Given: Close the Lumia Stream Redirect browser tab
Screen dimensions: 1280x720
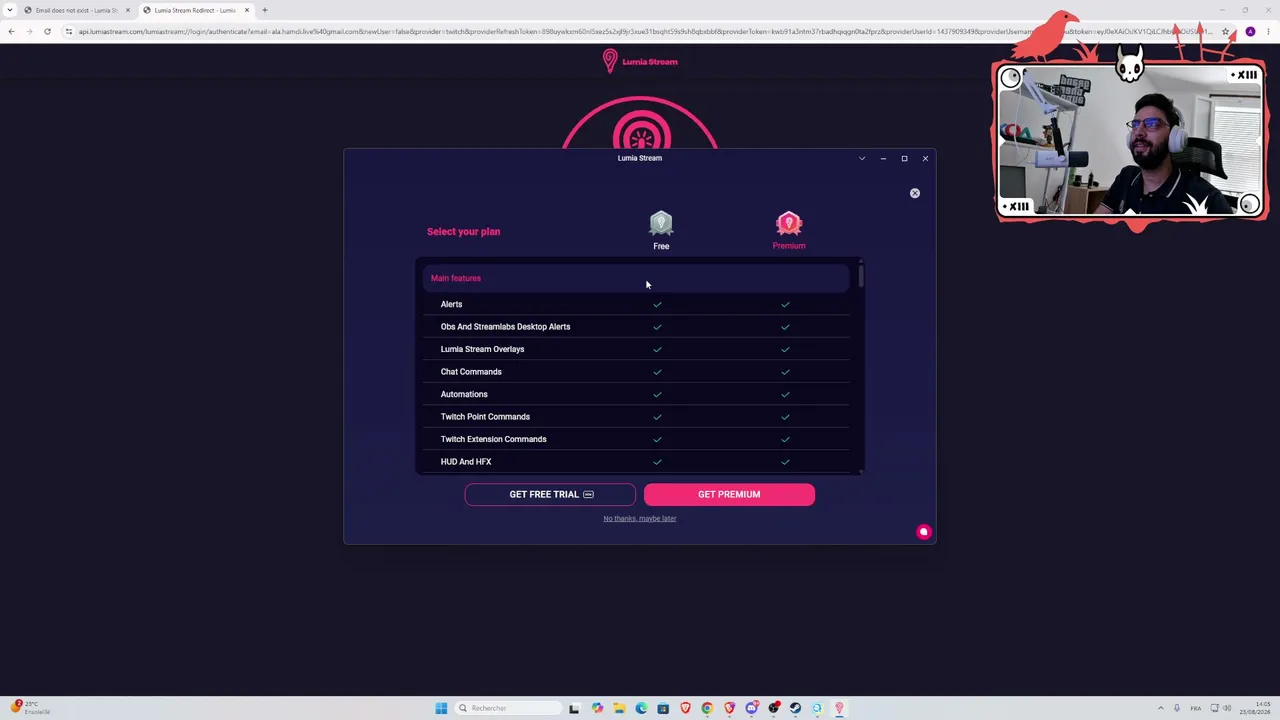Looking at the screenshot, I should click(247, 10).
